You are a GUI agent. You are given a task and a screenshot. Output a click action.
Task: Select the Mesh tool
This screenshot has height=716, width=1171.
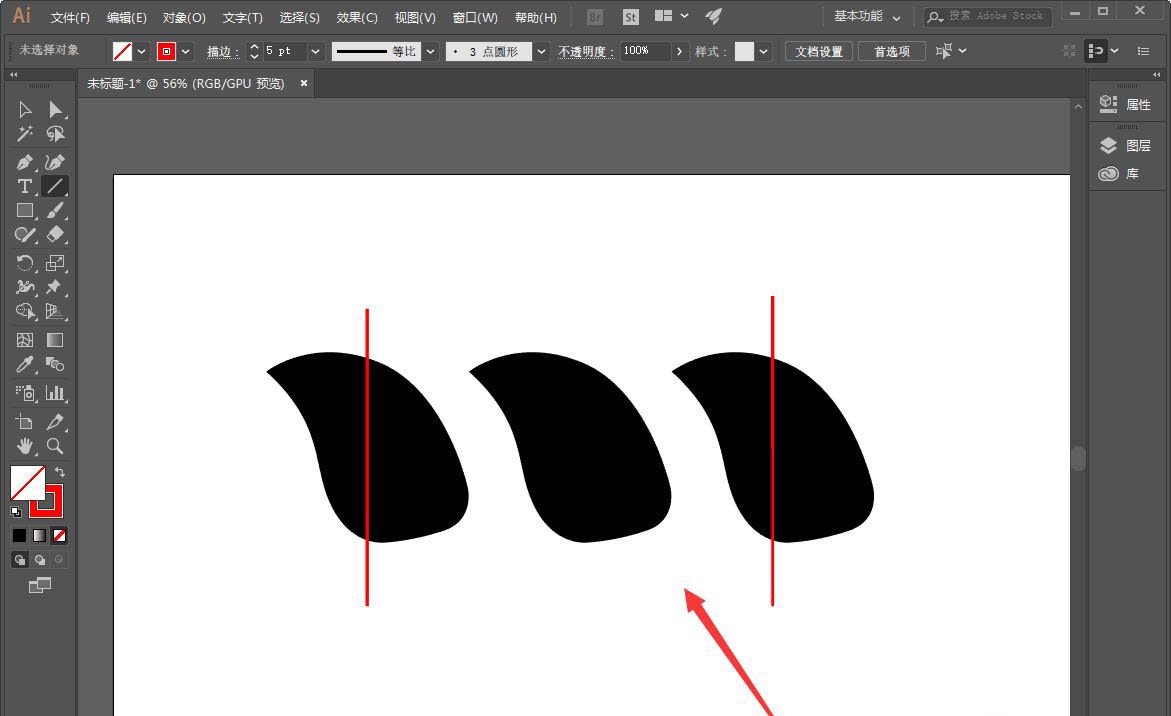pyautogui.click(x=25, y=340)
